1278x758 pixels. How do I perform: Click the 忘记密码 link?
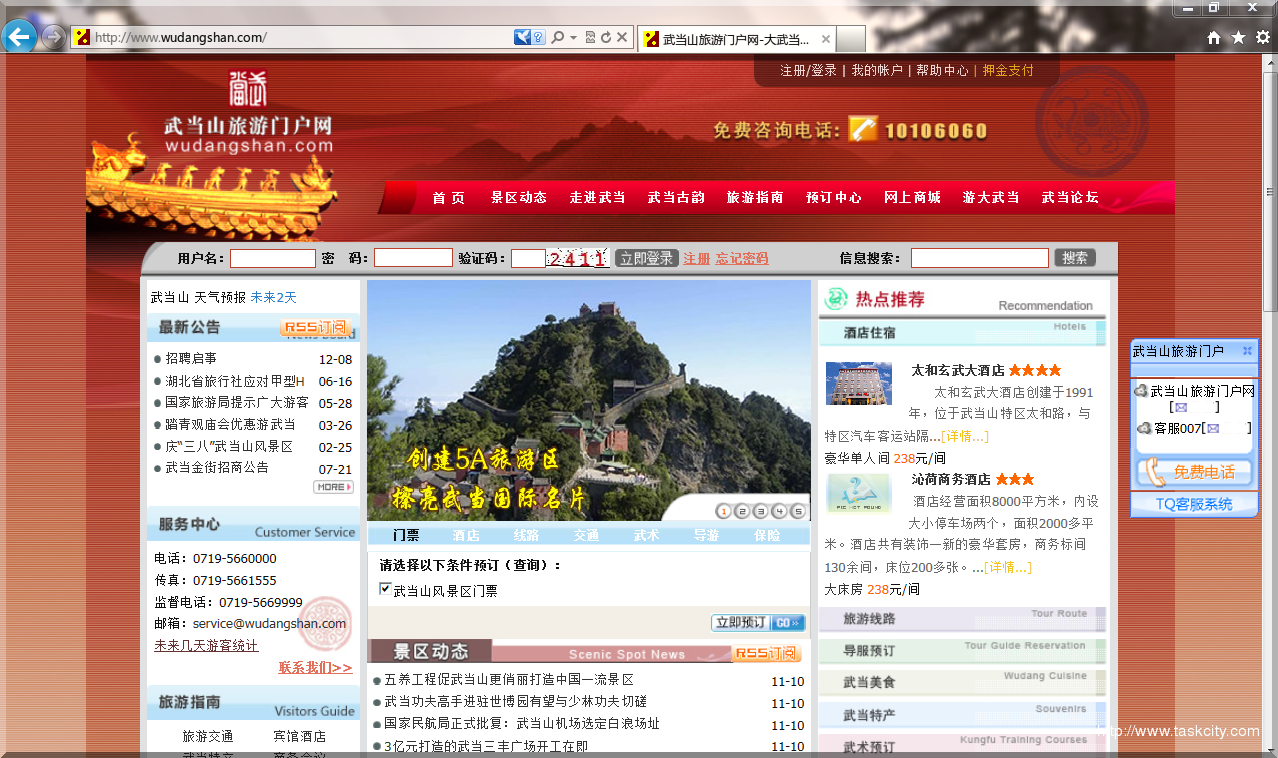tap(742, 259)
